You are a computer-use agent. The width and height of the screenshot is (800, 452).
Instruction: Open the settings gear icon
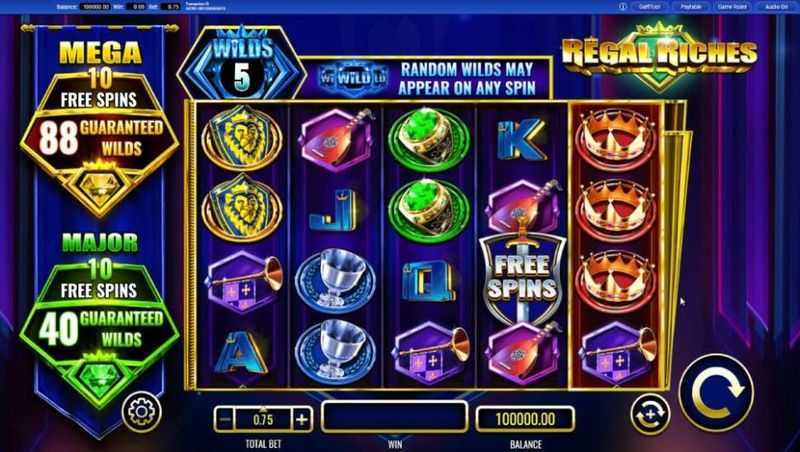[142, 411]
